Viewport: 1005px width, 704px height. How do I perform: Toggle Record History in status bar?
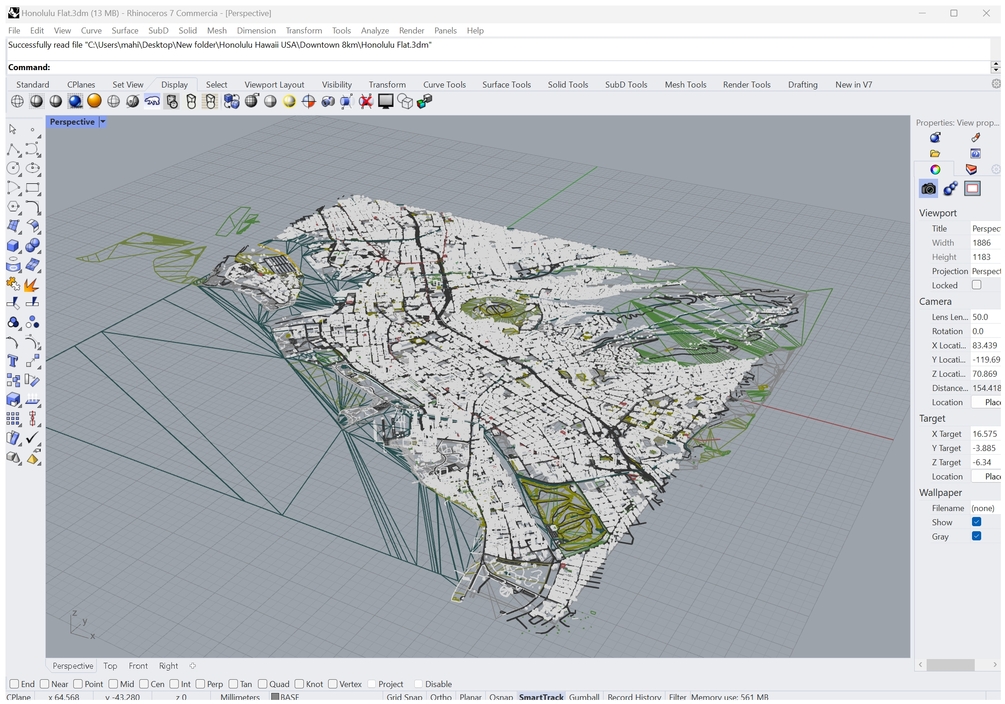coord(634,697)
